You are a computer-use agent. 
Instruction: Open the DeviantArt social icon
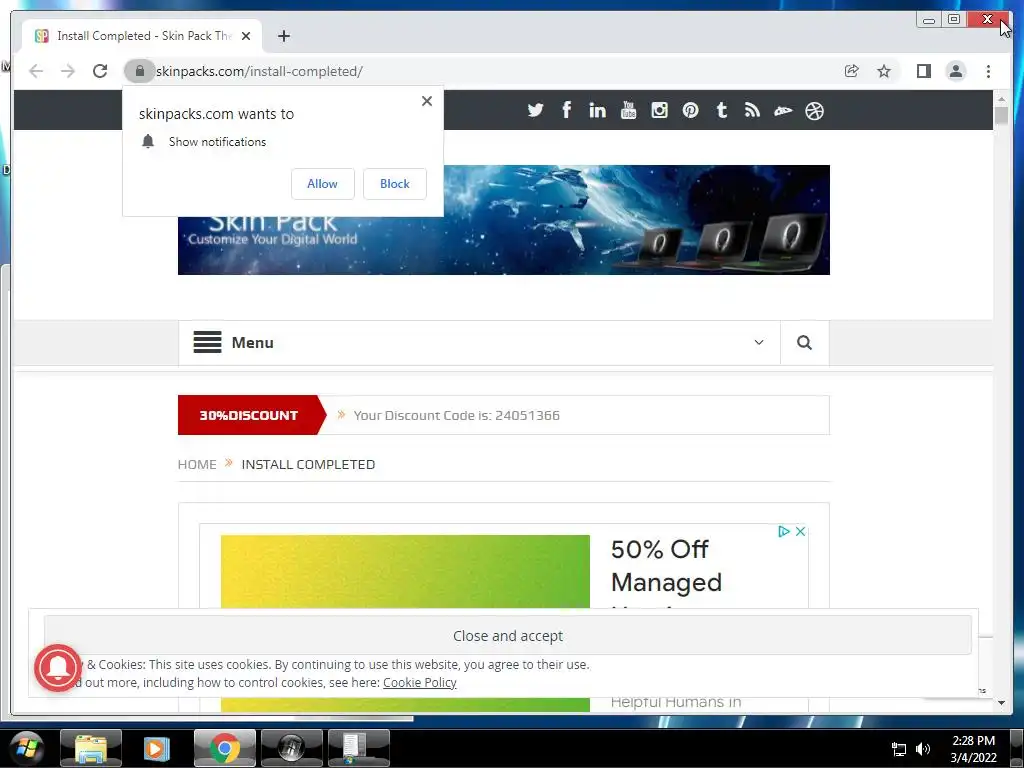click(x=783, y=110)
